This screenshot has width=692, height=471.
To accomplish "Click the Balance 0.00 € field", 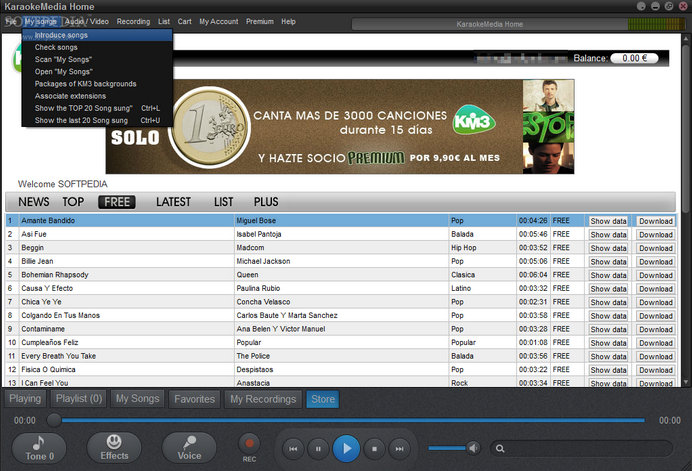I will tap(635, 58).
